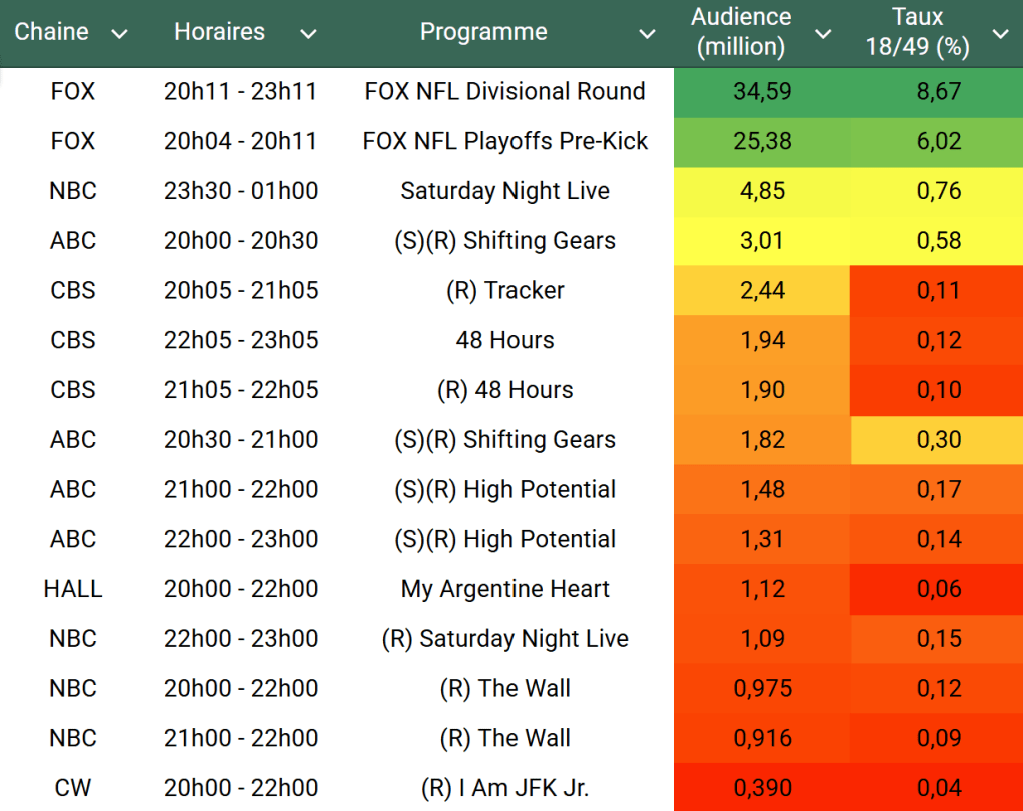
Task: Click the HALL channel cell
Action: (x=73, y=589)
